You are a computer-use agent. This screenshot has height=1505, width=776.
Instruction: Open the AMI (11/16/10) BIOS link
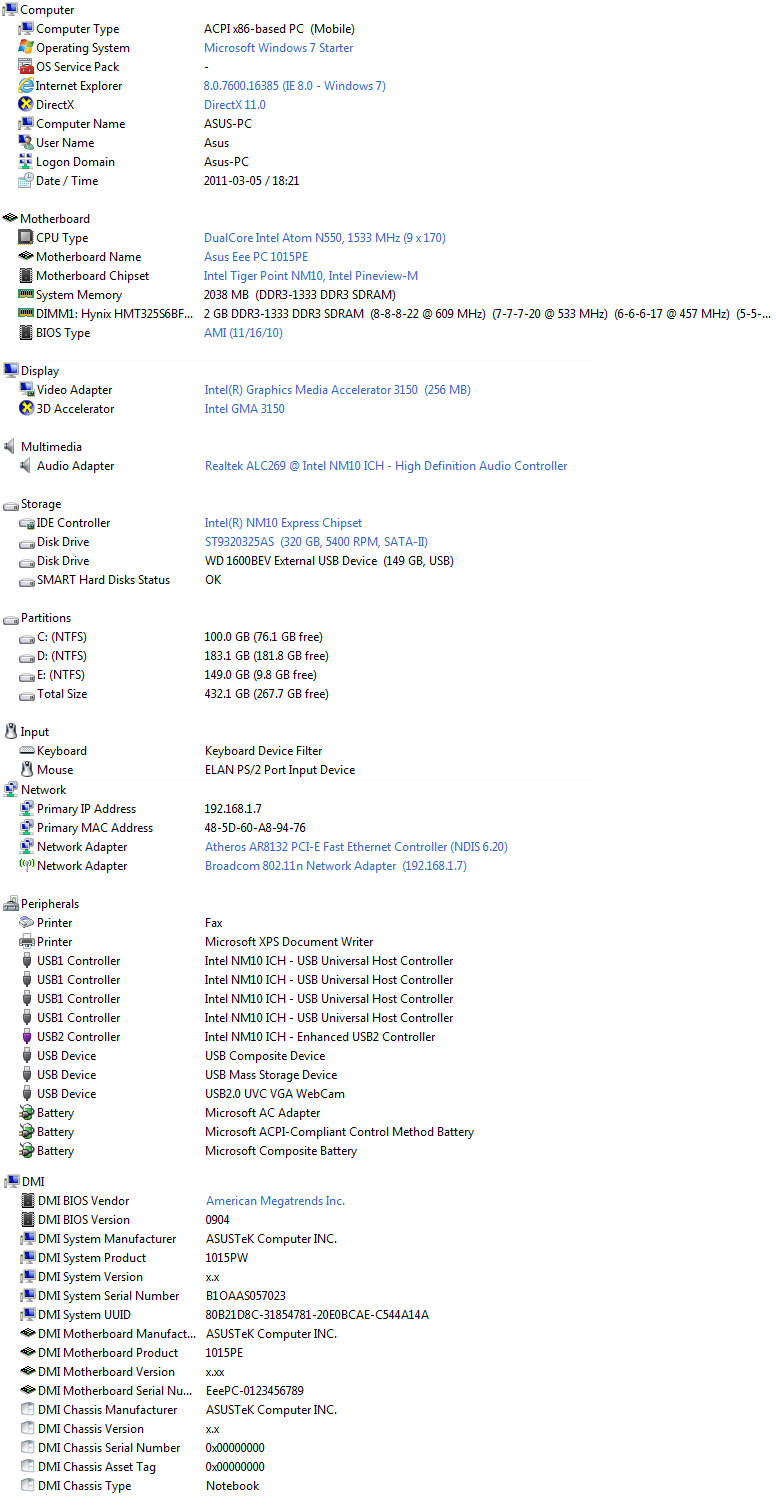243,332
